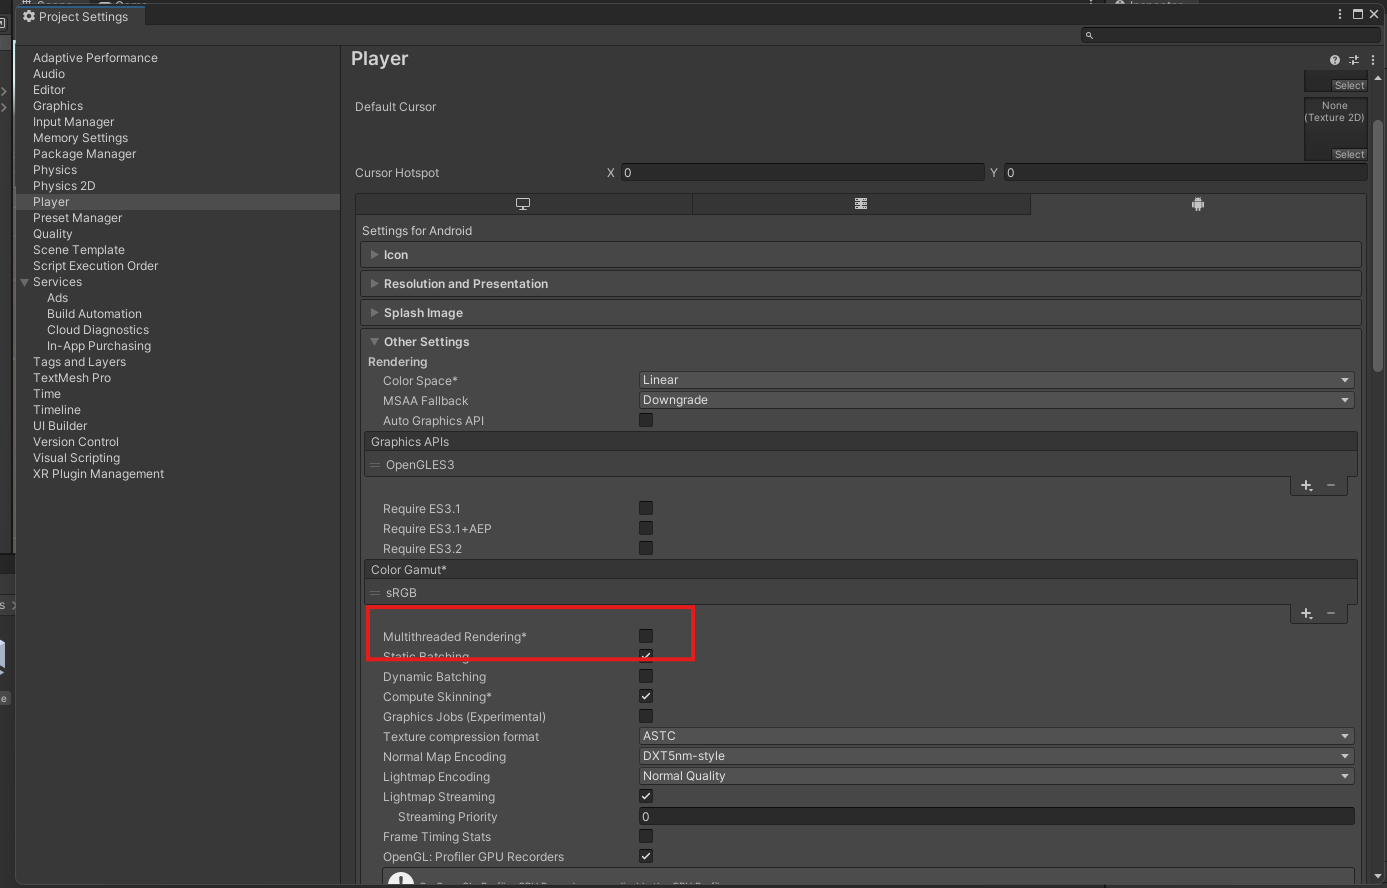1387x888 pixels.
Task: Add a graphics API with the plus icon
Action: [x=1307, y=485]
